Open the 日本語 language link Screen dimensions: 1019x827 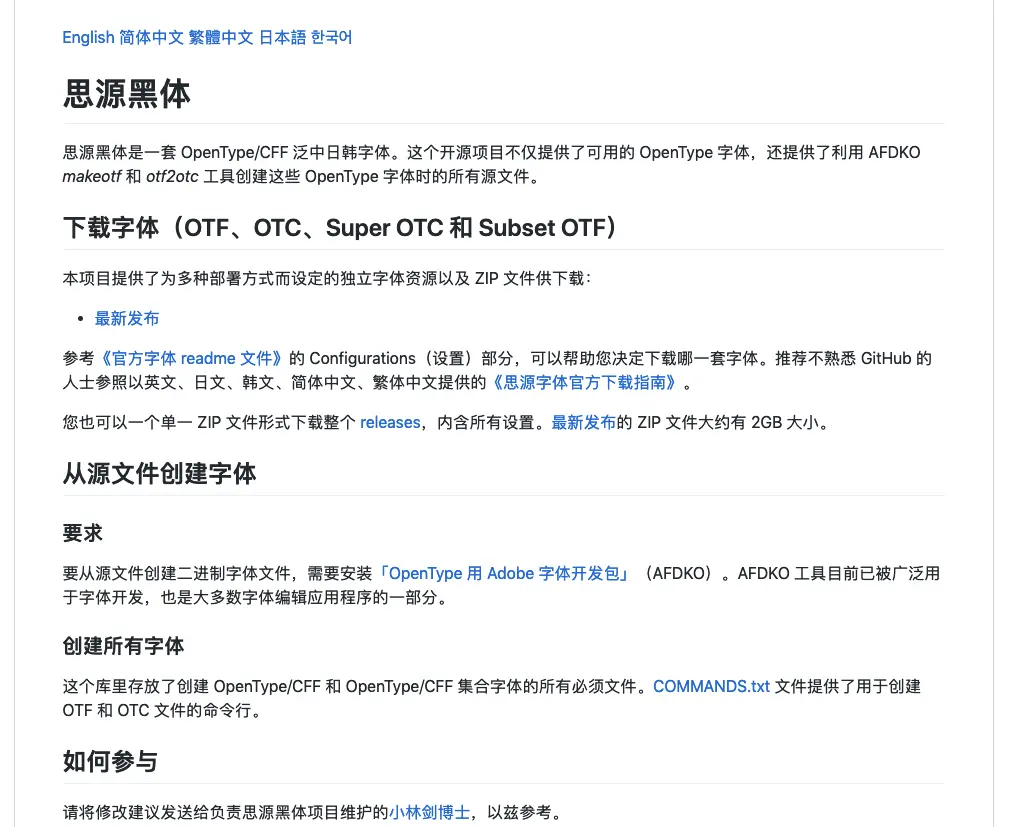282,38
